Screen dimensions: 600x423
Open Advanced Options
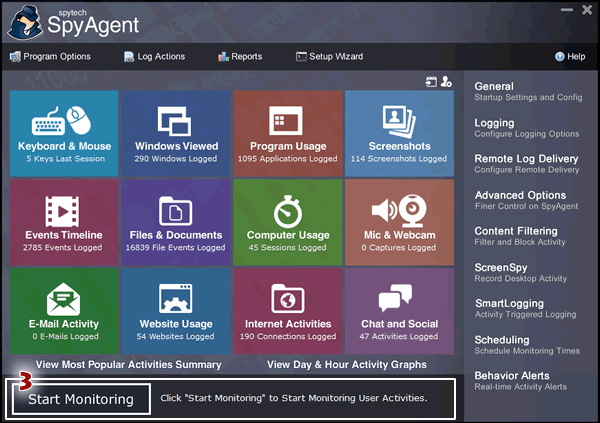tap(527, 200)
